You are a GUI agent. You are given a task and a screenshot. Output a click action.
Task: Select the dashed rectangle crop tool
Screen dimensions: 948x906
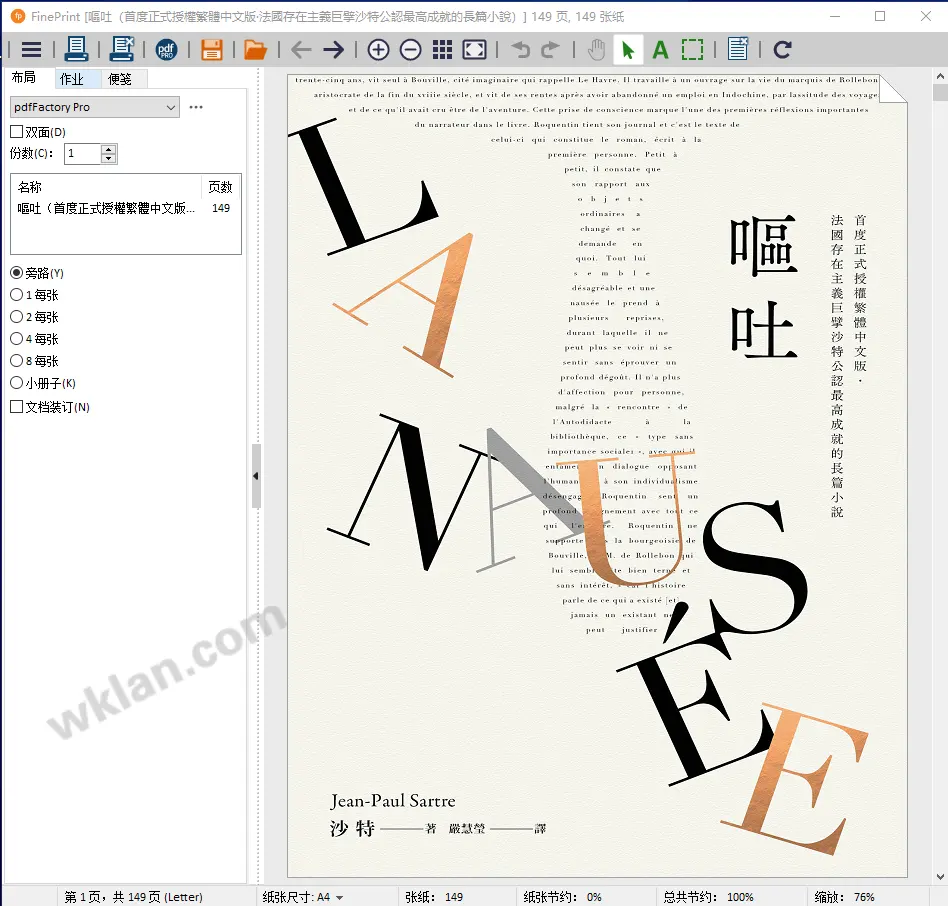(692, 50)
